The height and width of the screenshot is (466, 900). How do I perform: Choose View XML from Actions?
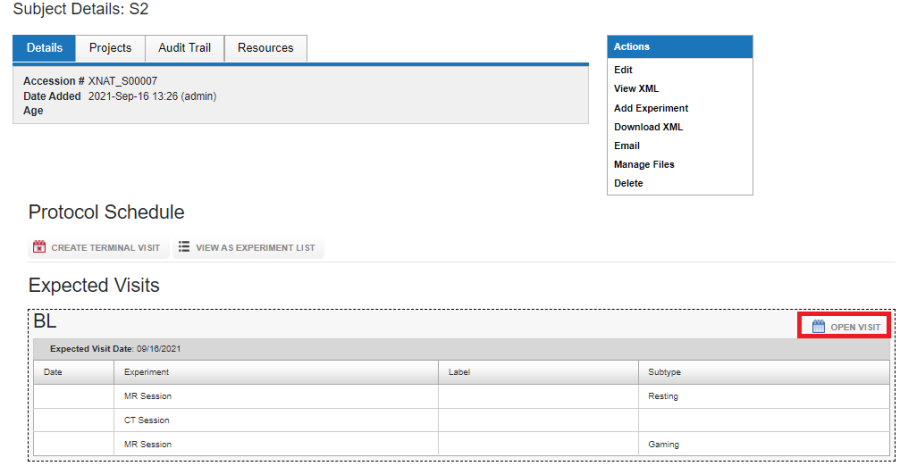pos(636,89)
